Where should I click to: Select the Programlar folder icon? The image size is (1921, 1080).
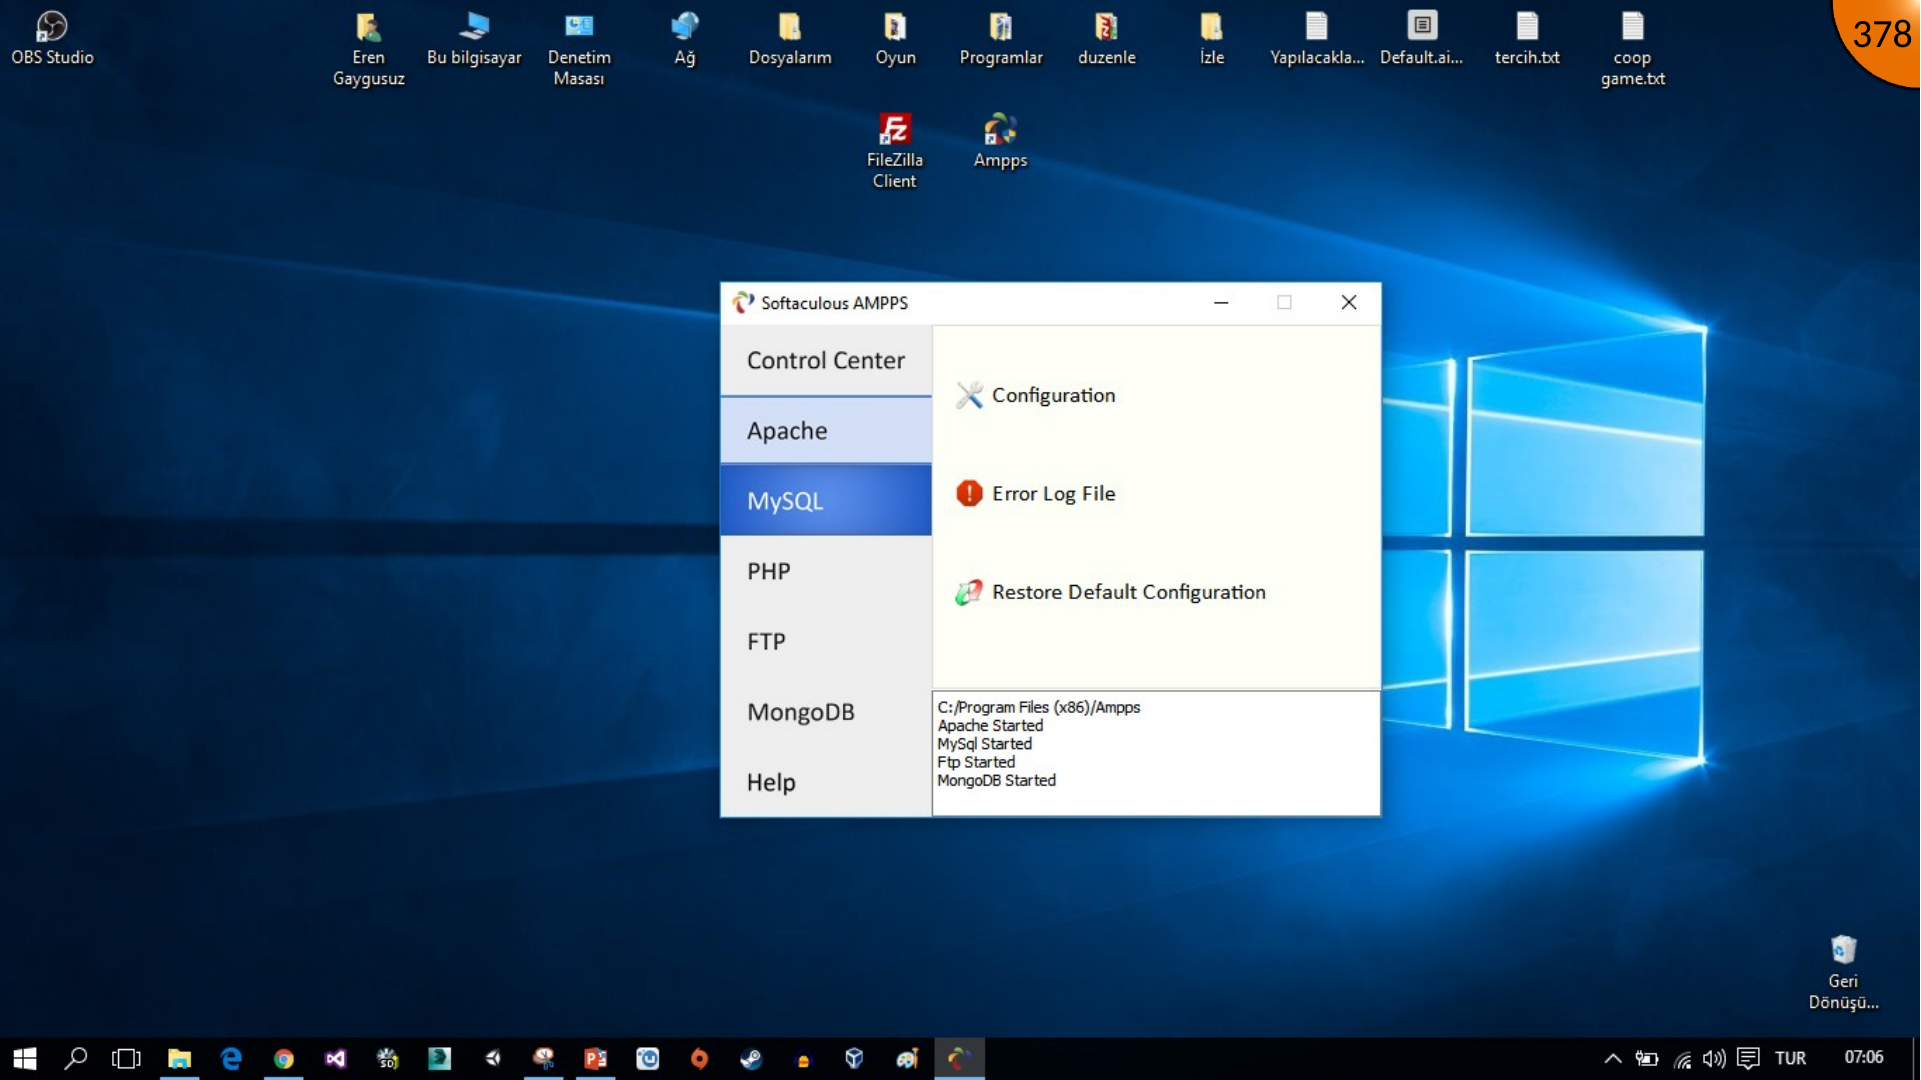click(x=1001, y=39)
